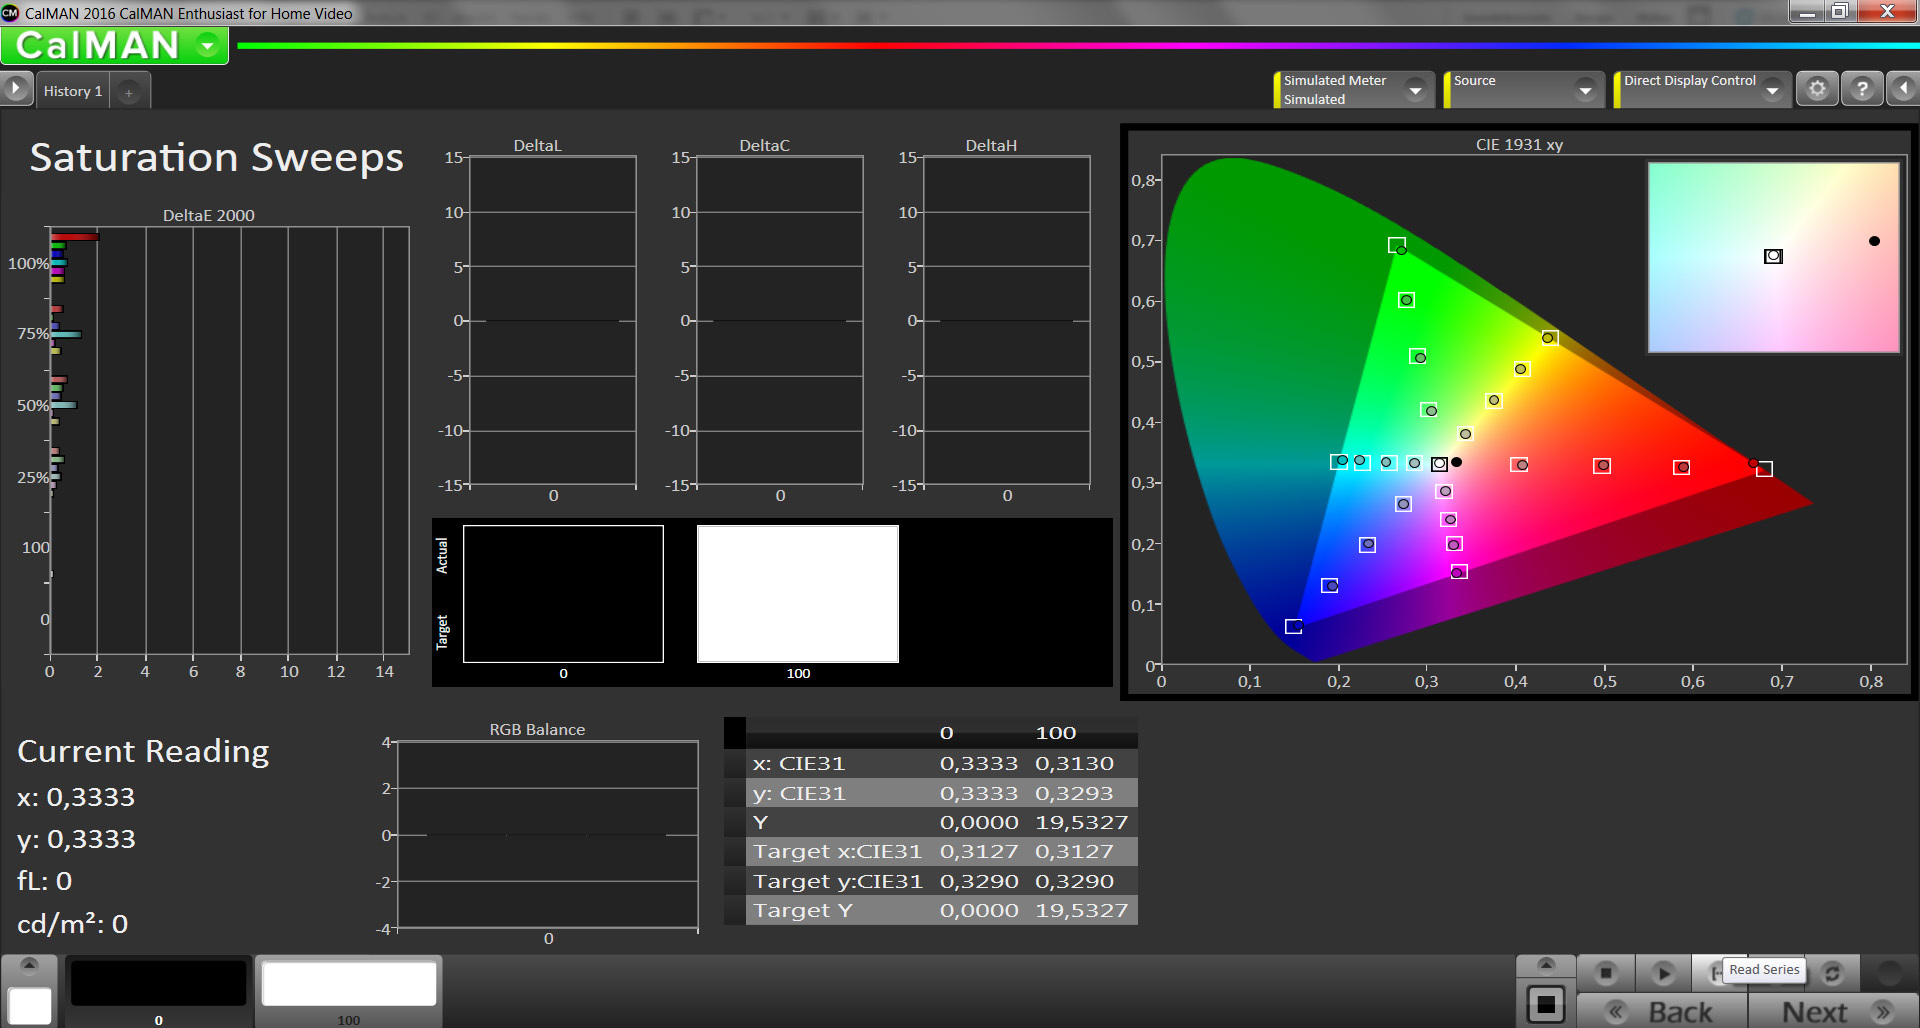Expand the left side panel arrow
The image size is (1920, 1028).
tap(16, 89)
